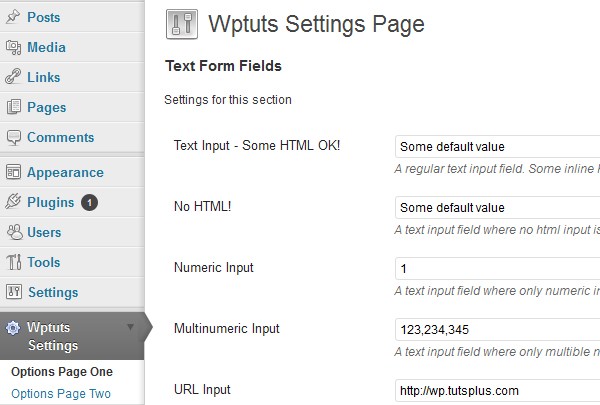This screenshot has width=600, height=405.
Task: Click the Multinumeric Input field
Action: (497, 329)
